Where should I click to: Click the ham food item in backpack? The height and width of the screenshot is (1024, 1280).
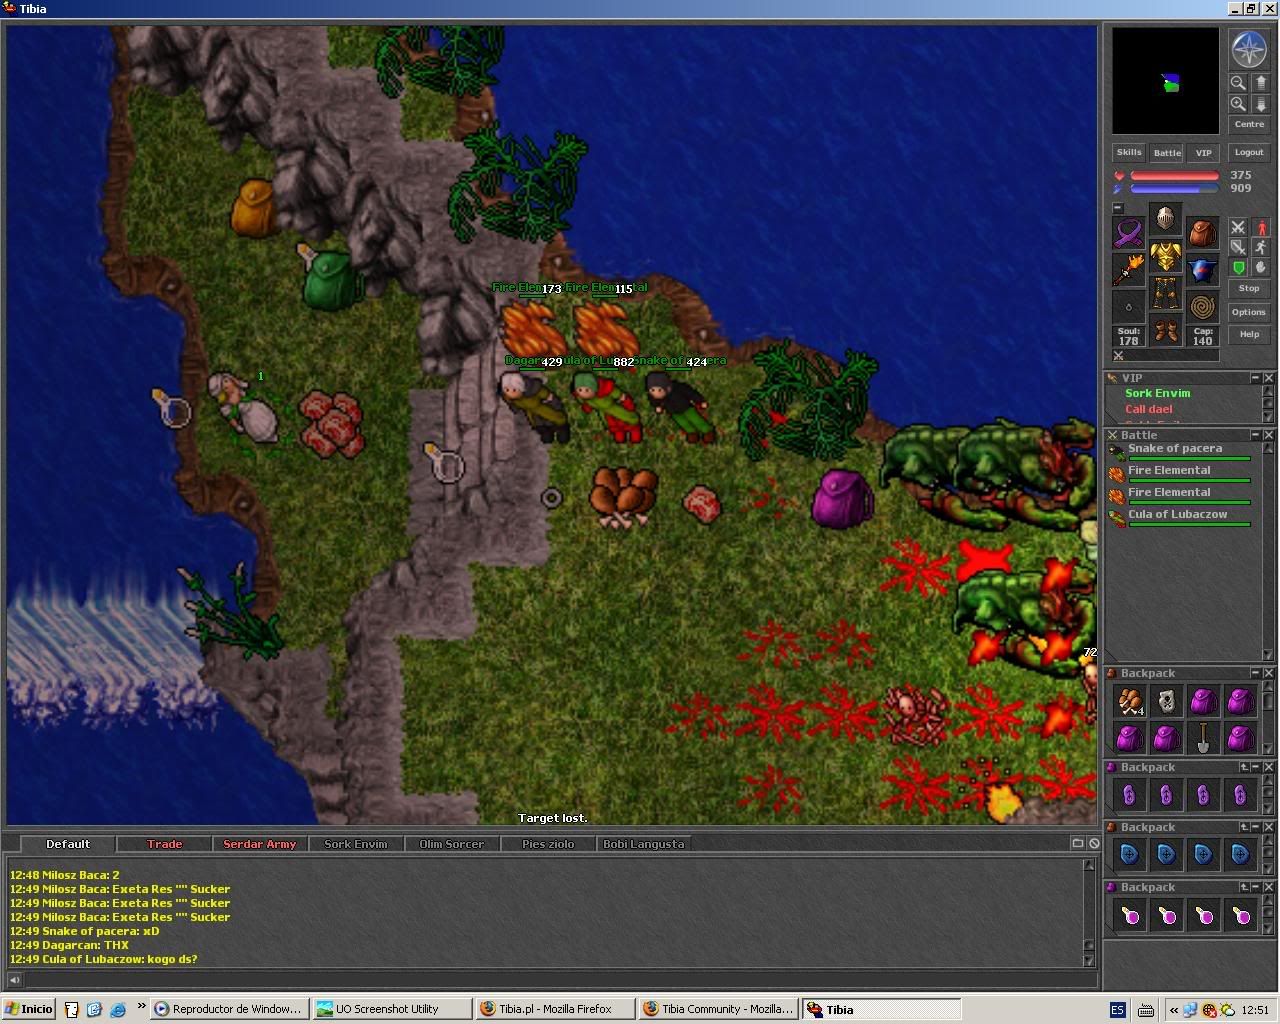1129,701
